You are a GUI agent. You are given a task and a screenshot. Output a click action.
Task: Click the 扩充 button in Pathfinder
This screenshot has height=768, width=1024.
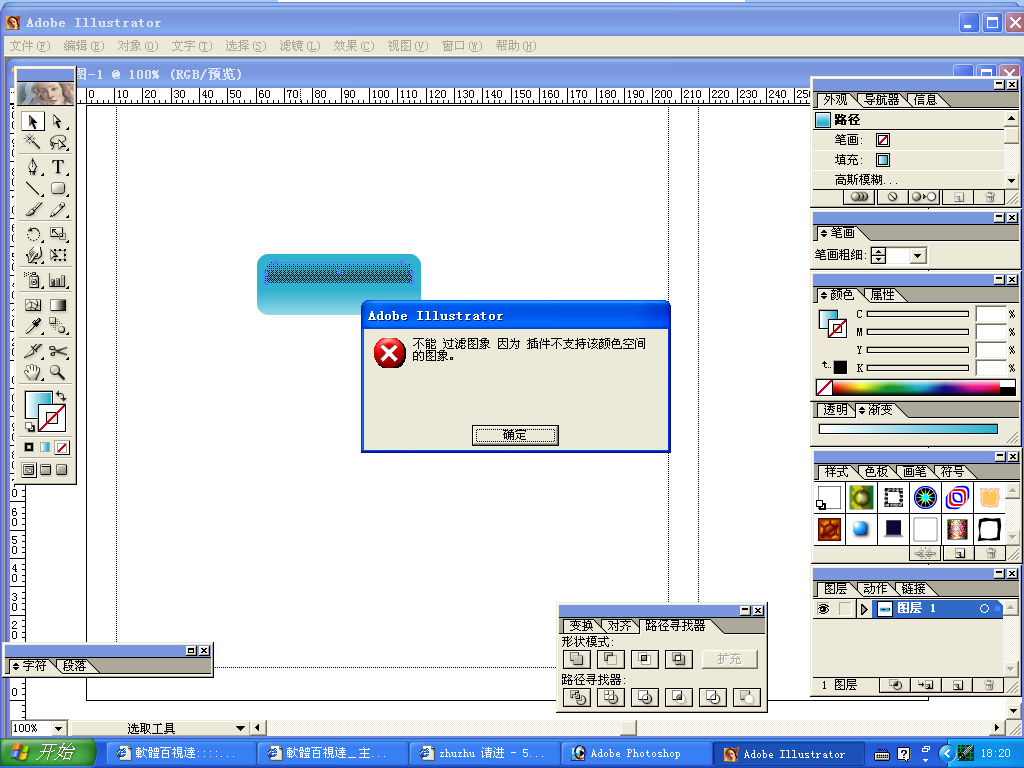click(x=729, y=659)
